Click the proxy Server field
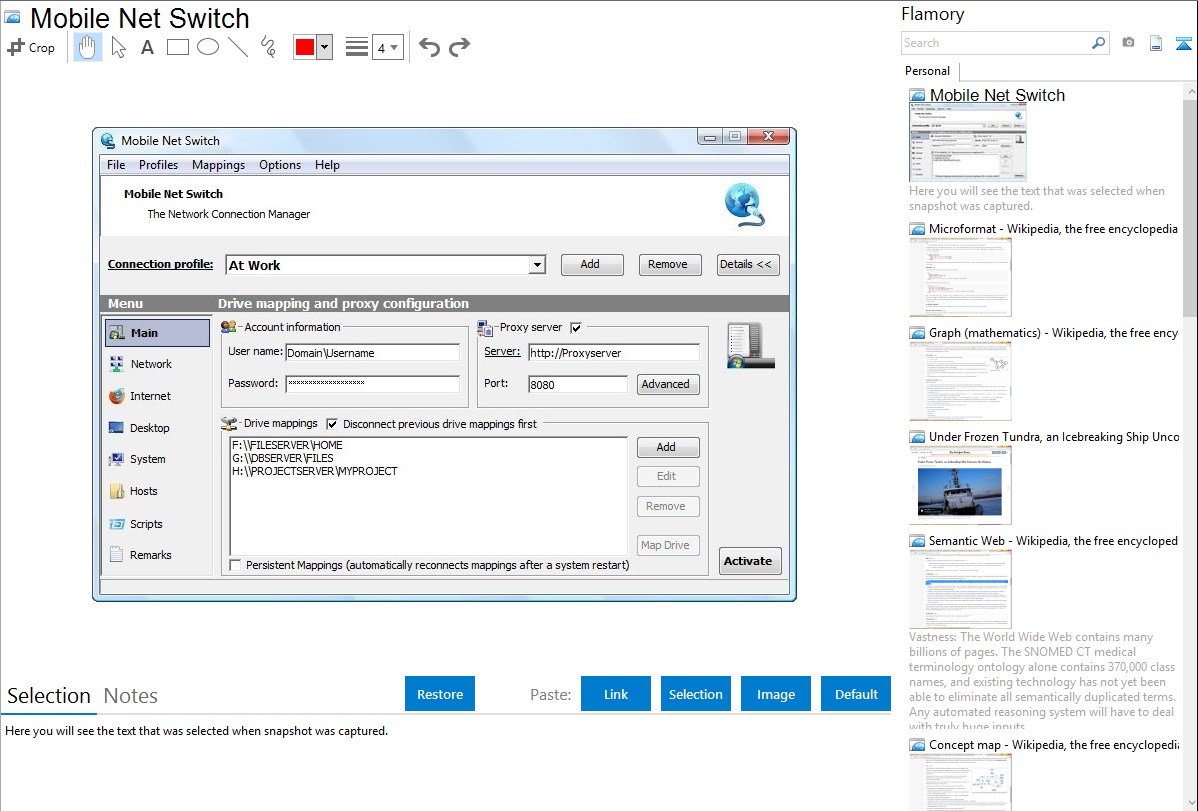 point(614,353)
